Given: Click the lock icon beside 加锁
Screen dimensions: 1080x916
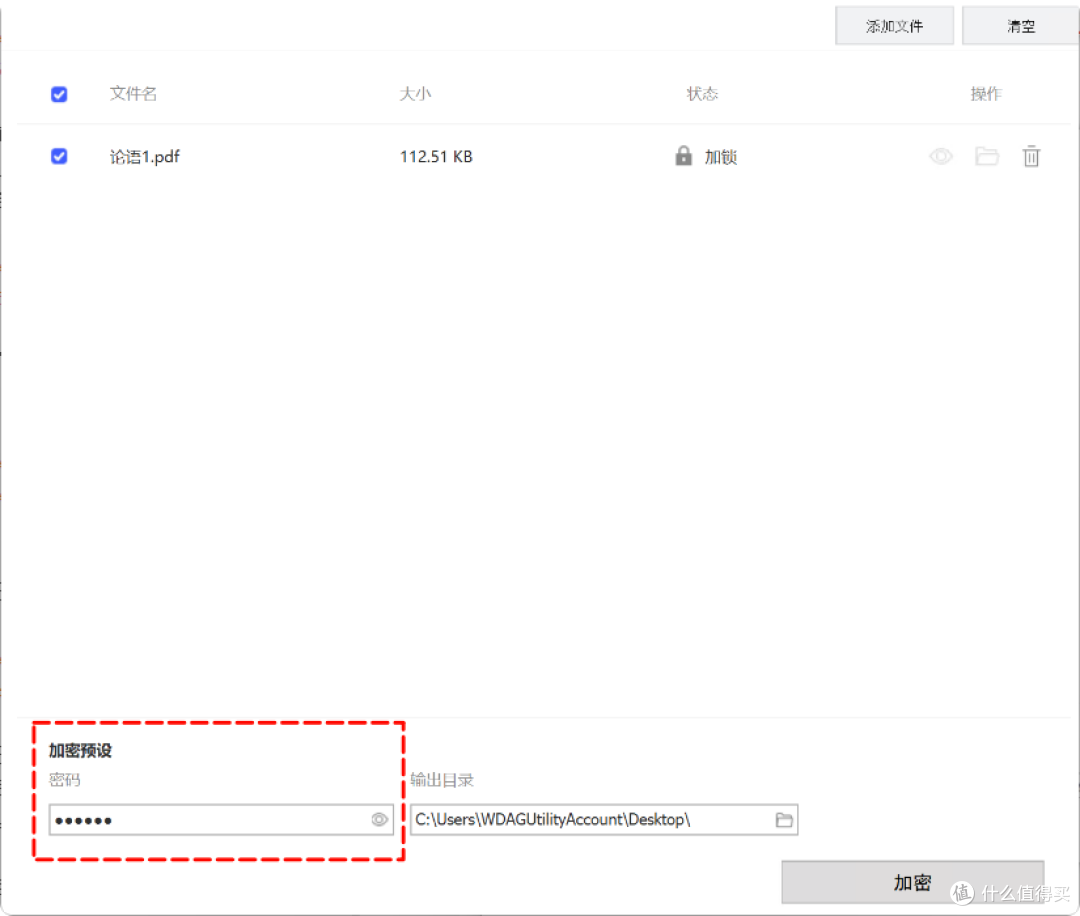Looking at the screenshot, I should click(683, 156).
